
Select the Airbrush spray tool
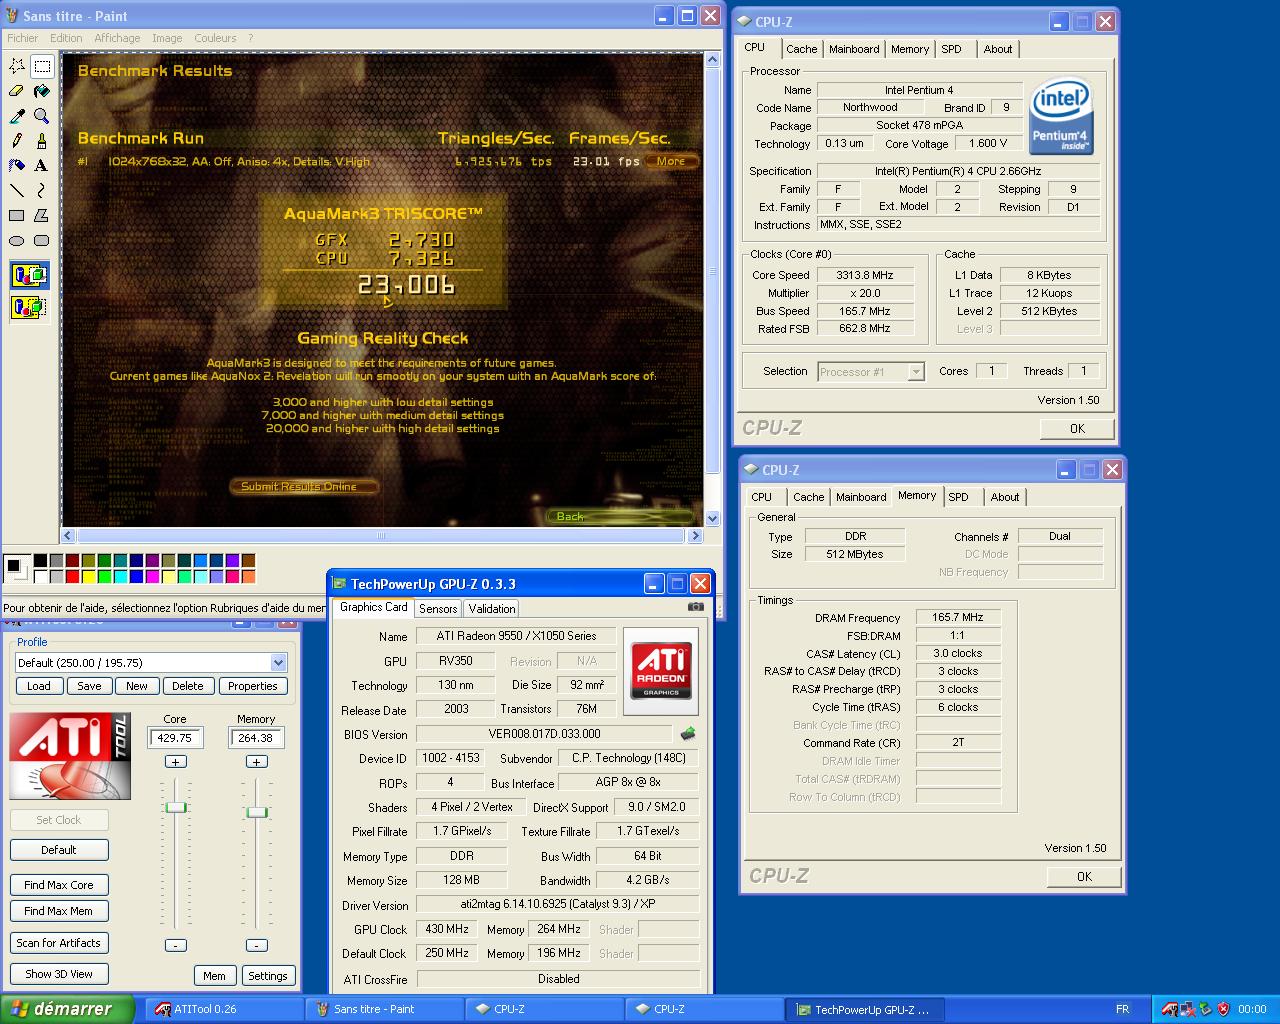[x=17, y=166]
